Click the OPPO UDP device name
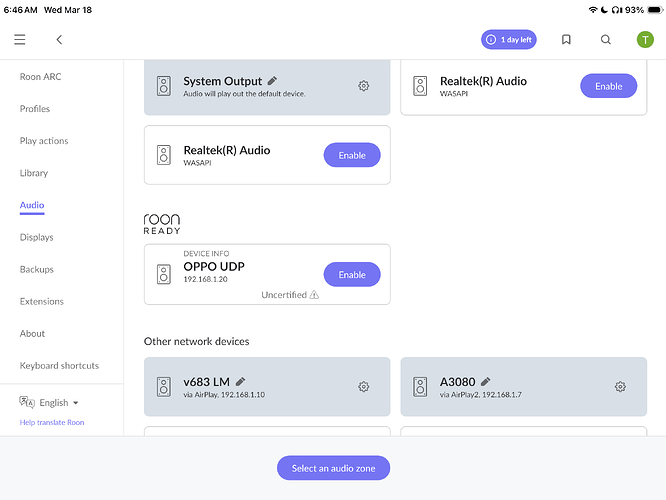Image resolution: width=666 pixels, height=500 pixels. [x=214, y=266]
